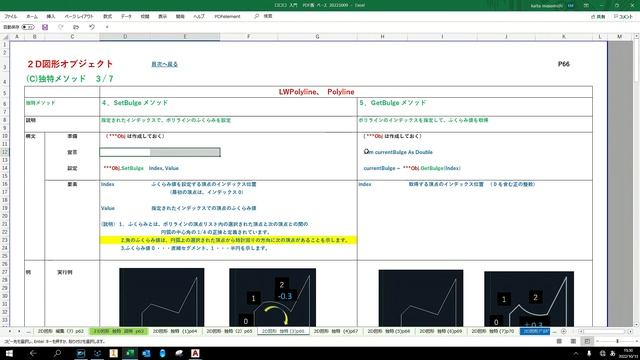Switch to the '2D図形 独特 (1)p64' sheet tab
Screen dimensions: 640x360
(x=175, y=331)
